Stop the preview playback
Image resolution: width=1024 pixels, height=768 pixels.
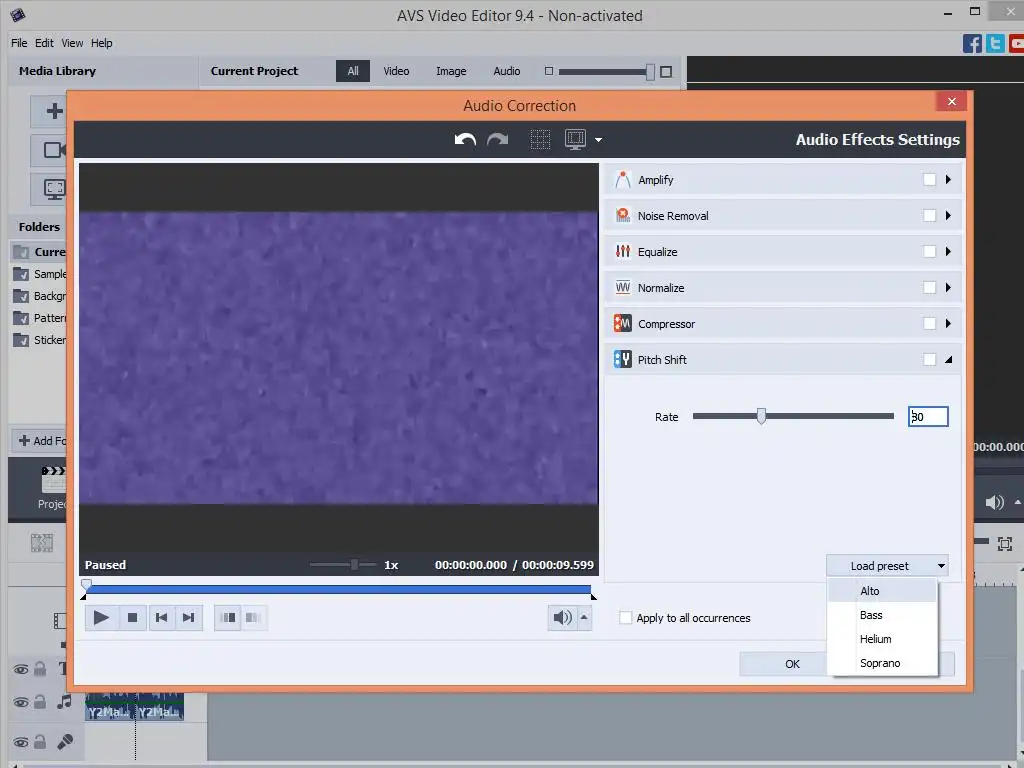(133, 618)
